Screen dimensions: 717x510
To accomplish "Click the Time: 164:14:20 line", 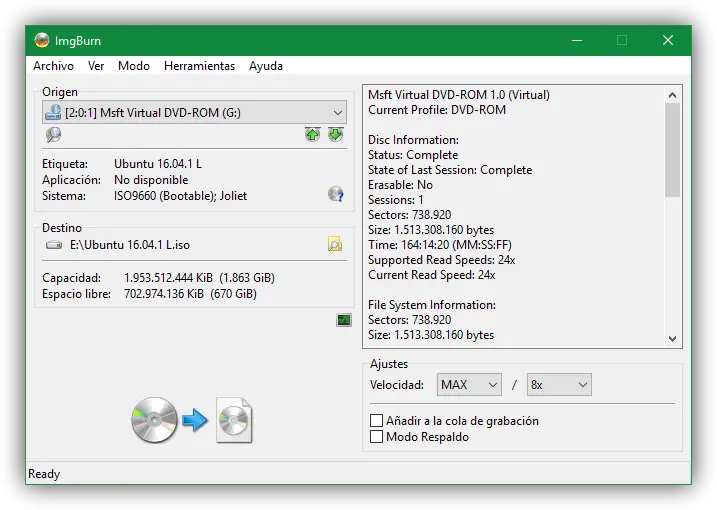I will pos(440,245).
